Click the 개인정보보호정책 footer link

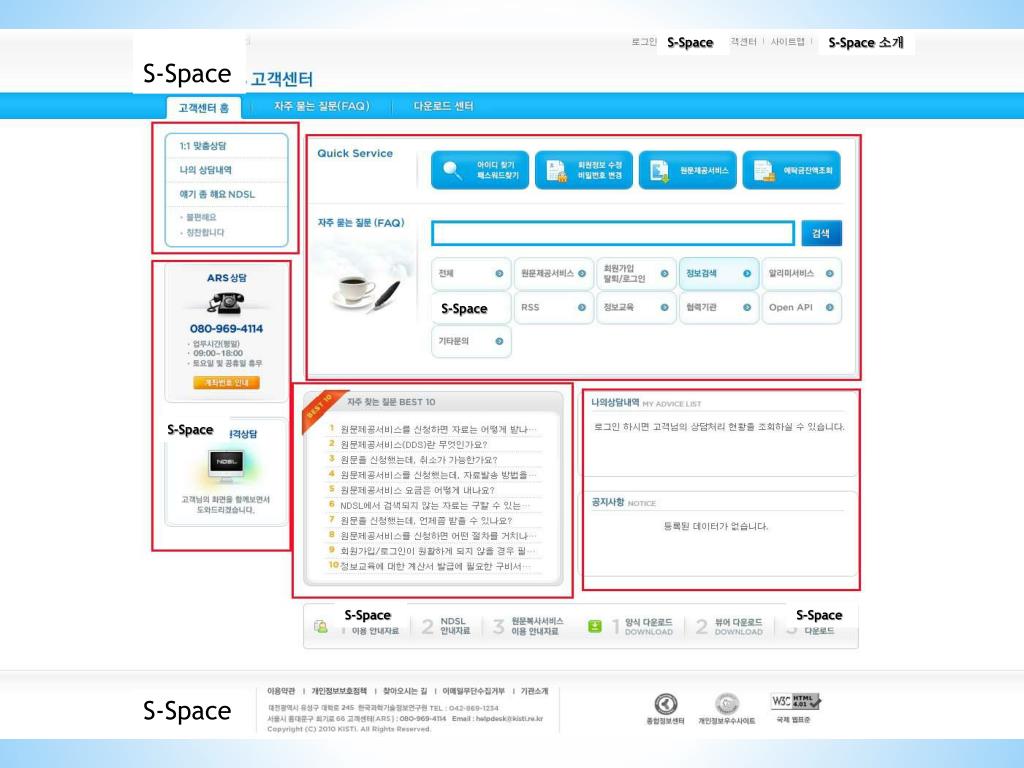pos(339,691)
